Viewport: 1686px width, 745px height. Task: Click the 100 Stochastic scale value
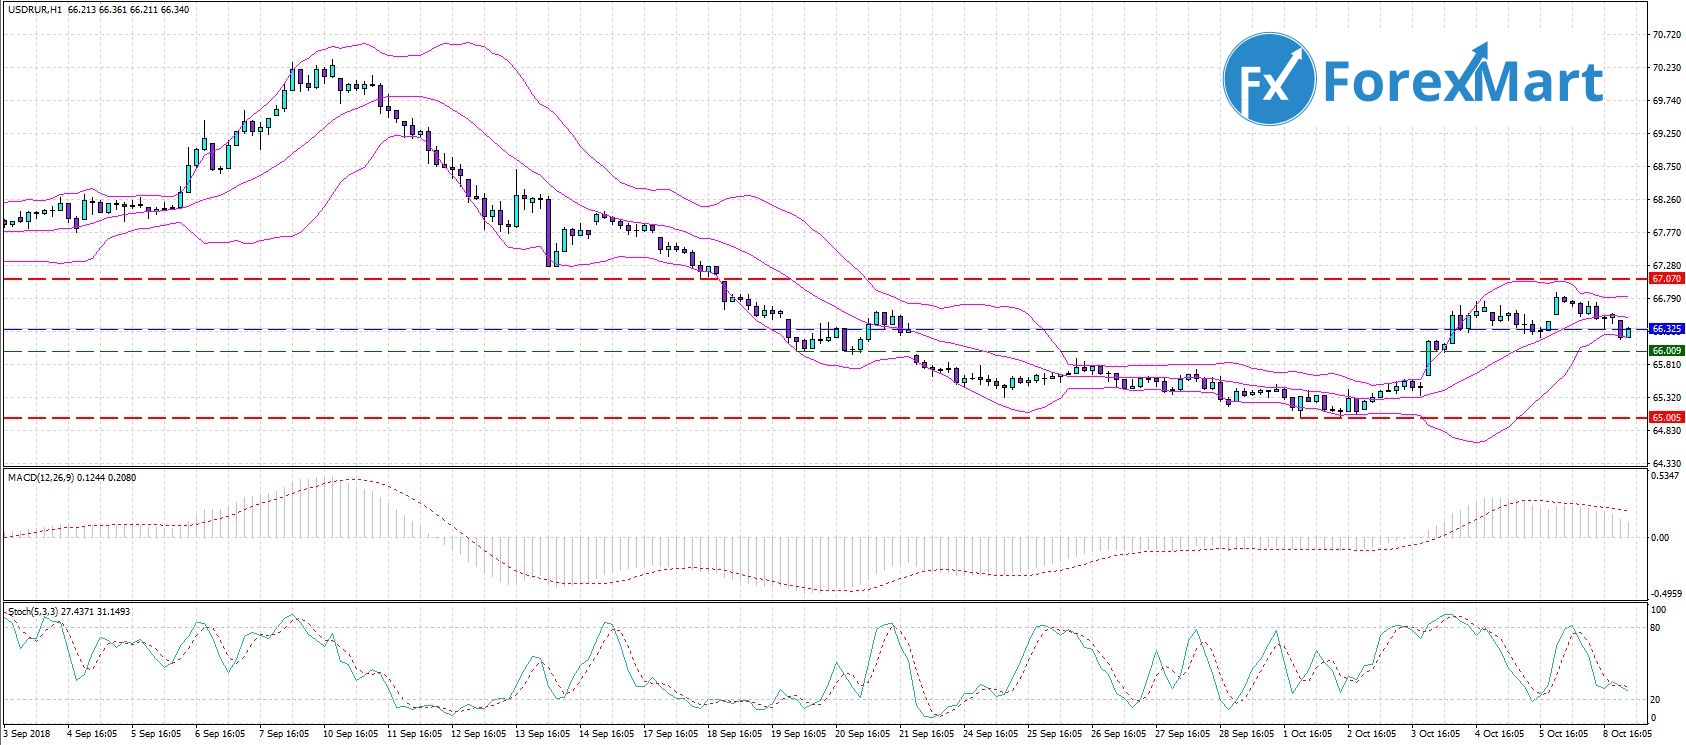click(1659, 610)
